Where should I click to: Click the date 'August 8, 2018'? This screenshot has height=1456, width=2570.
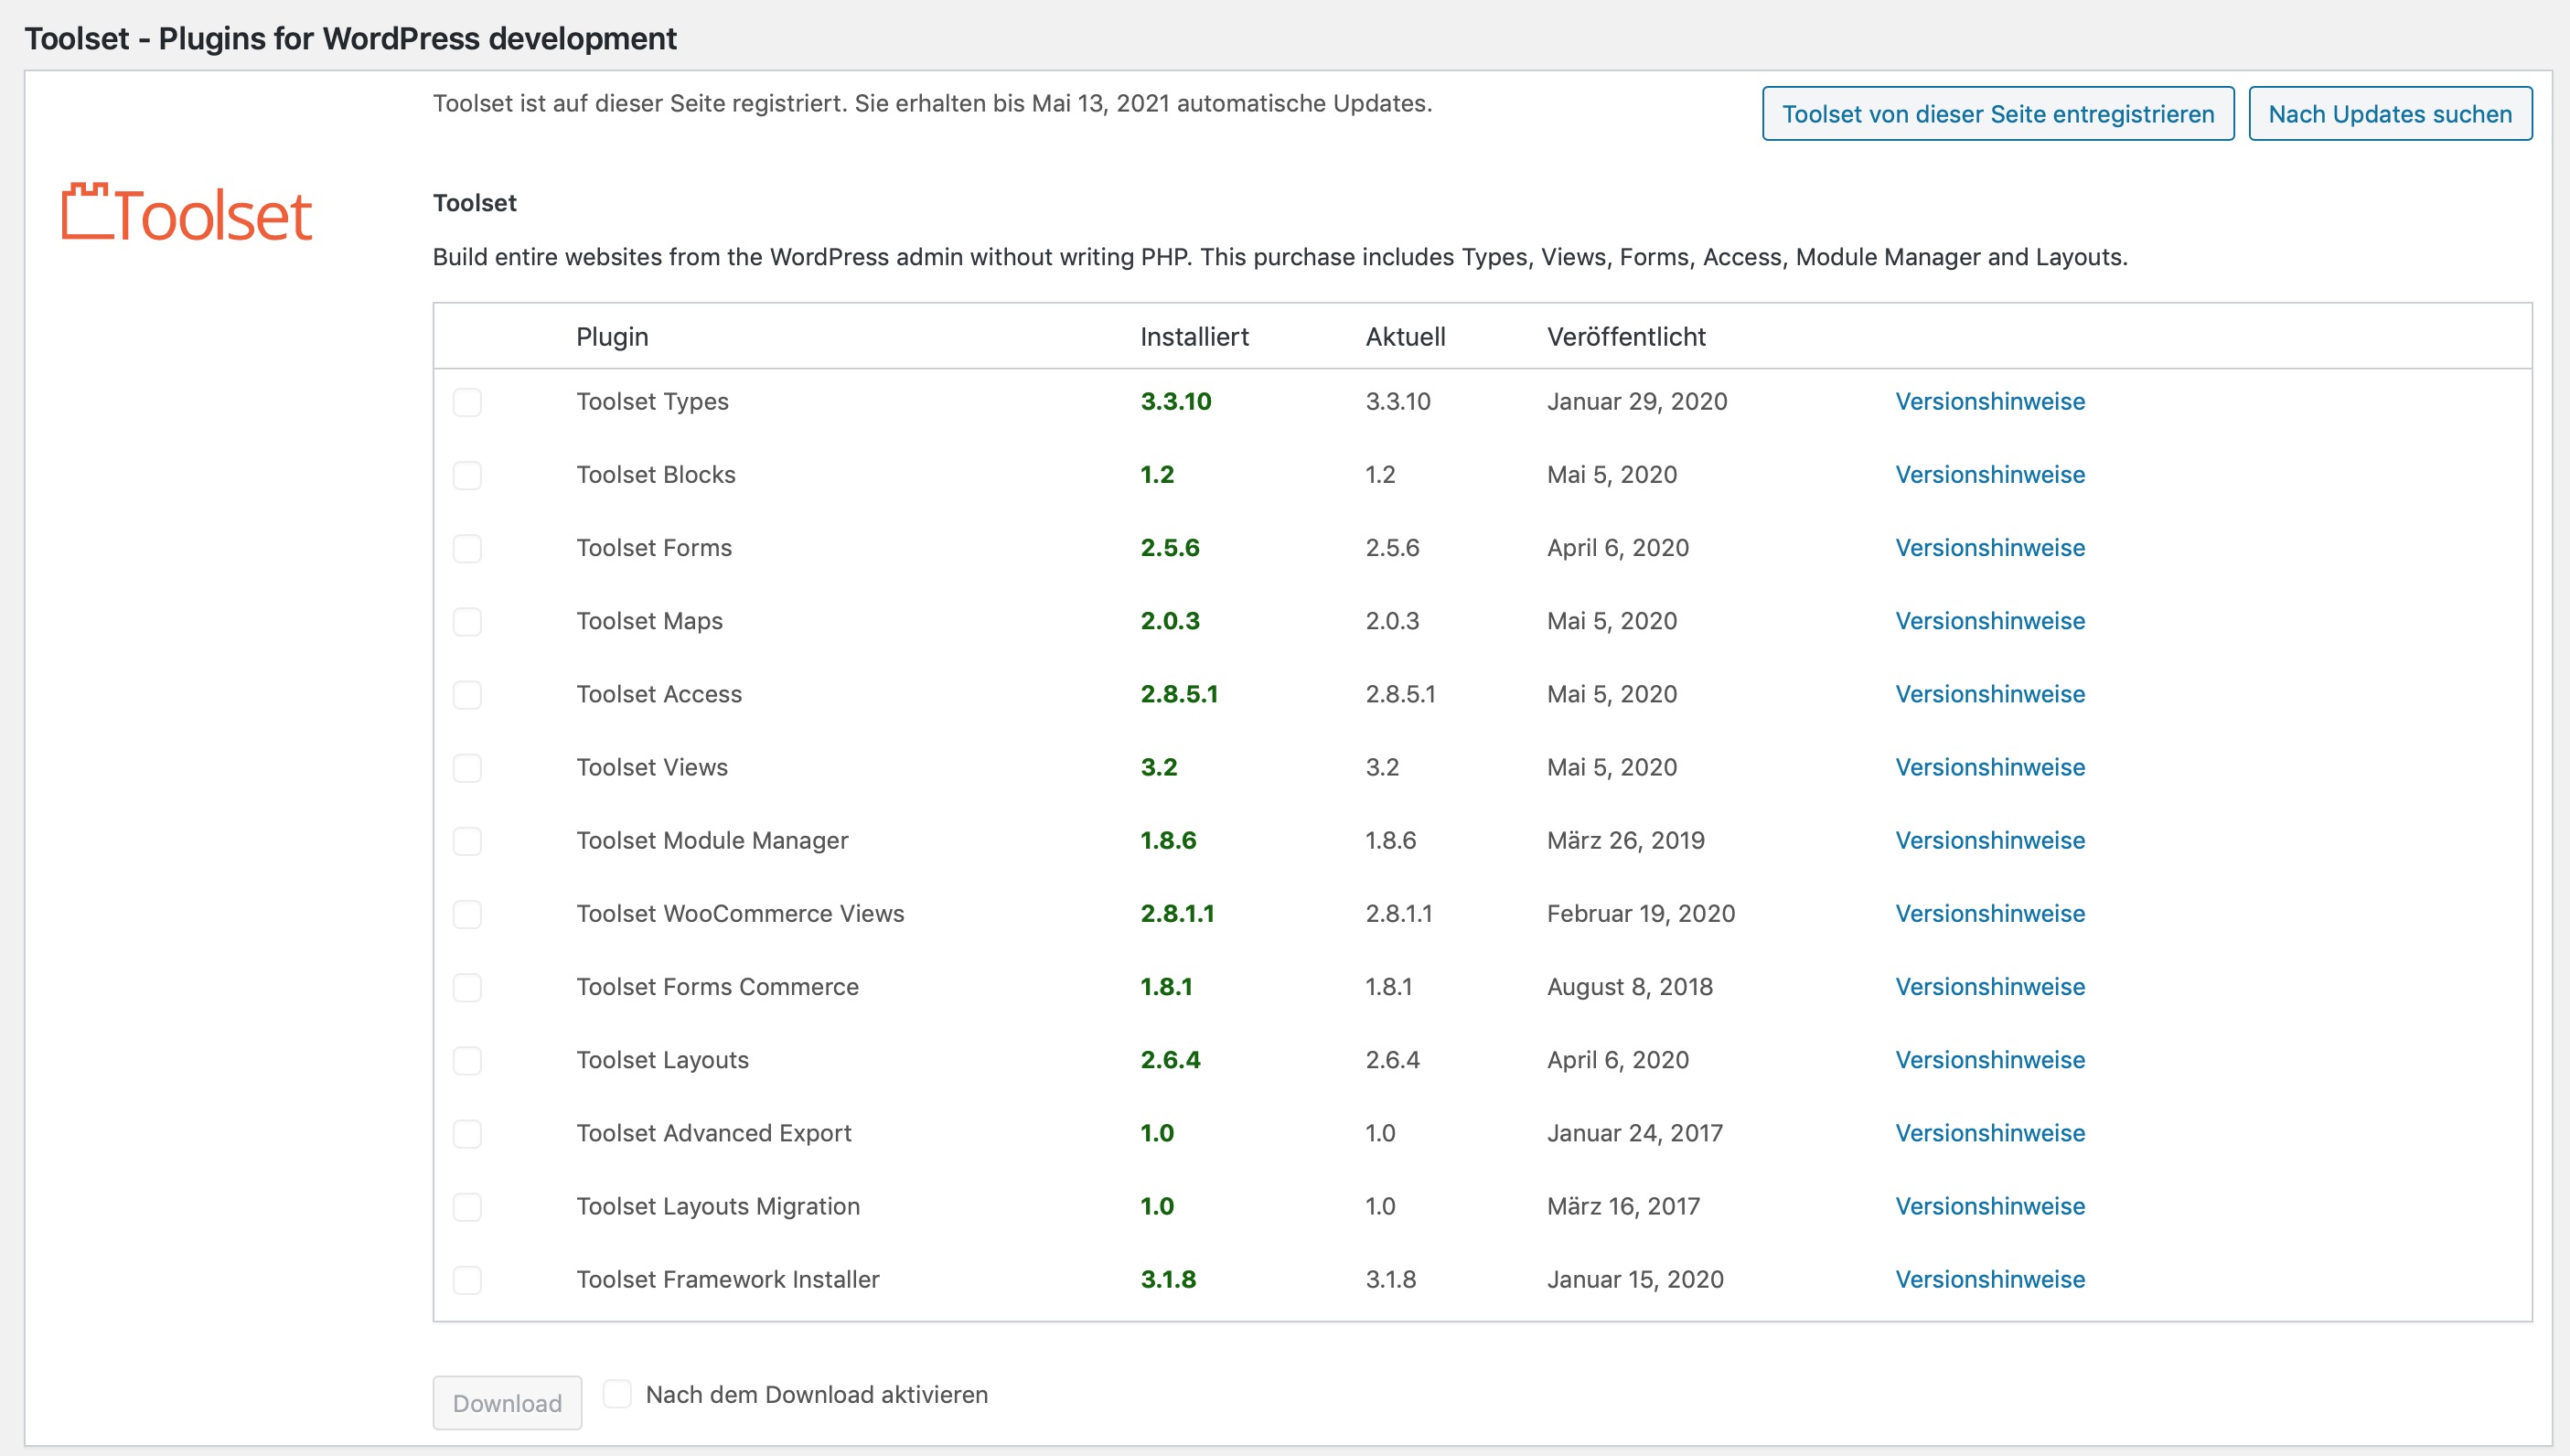tap(1630, 987)
